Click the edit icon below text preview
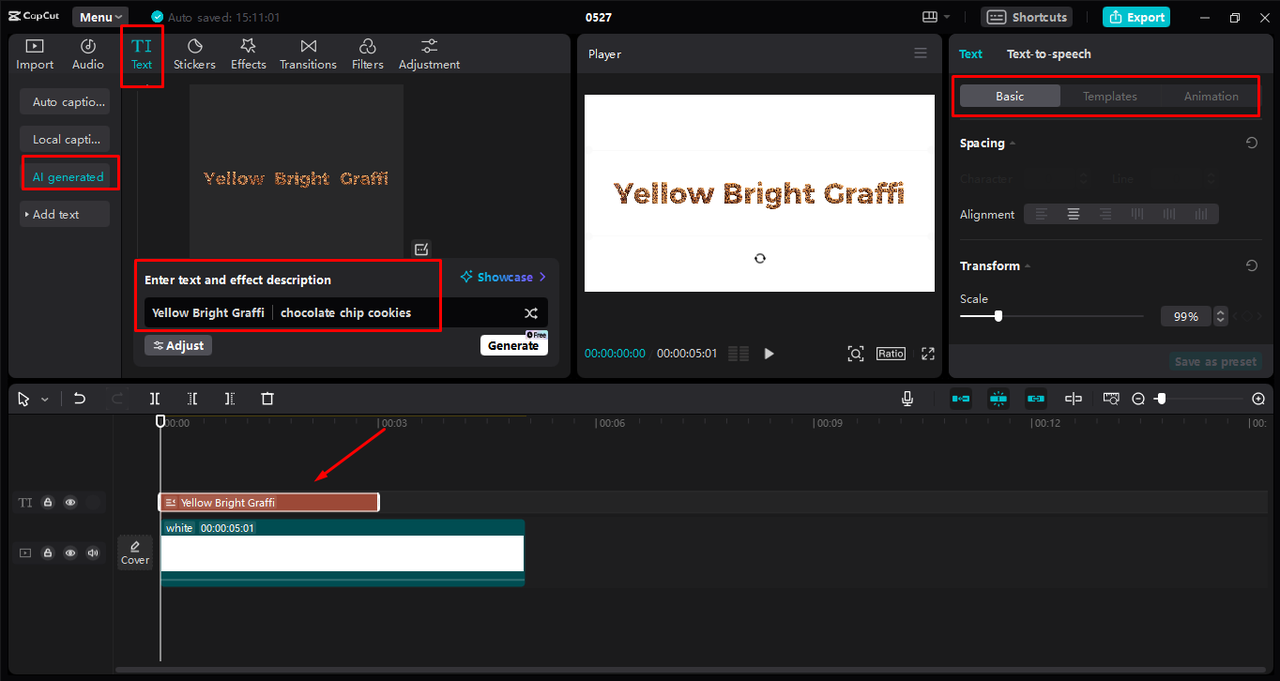The height and width of the screenshot is (681, 1280). [421, 249]
